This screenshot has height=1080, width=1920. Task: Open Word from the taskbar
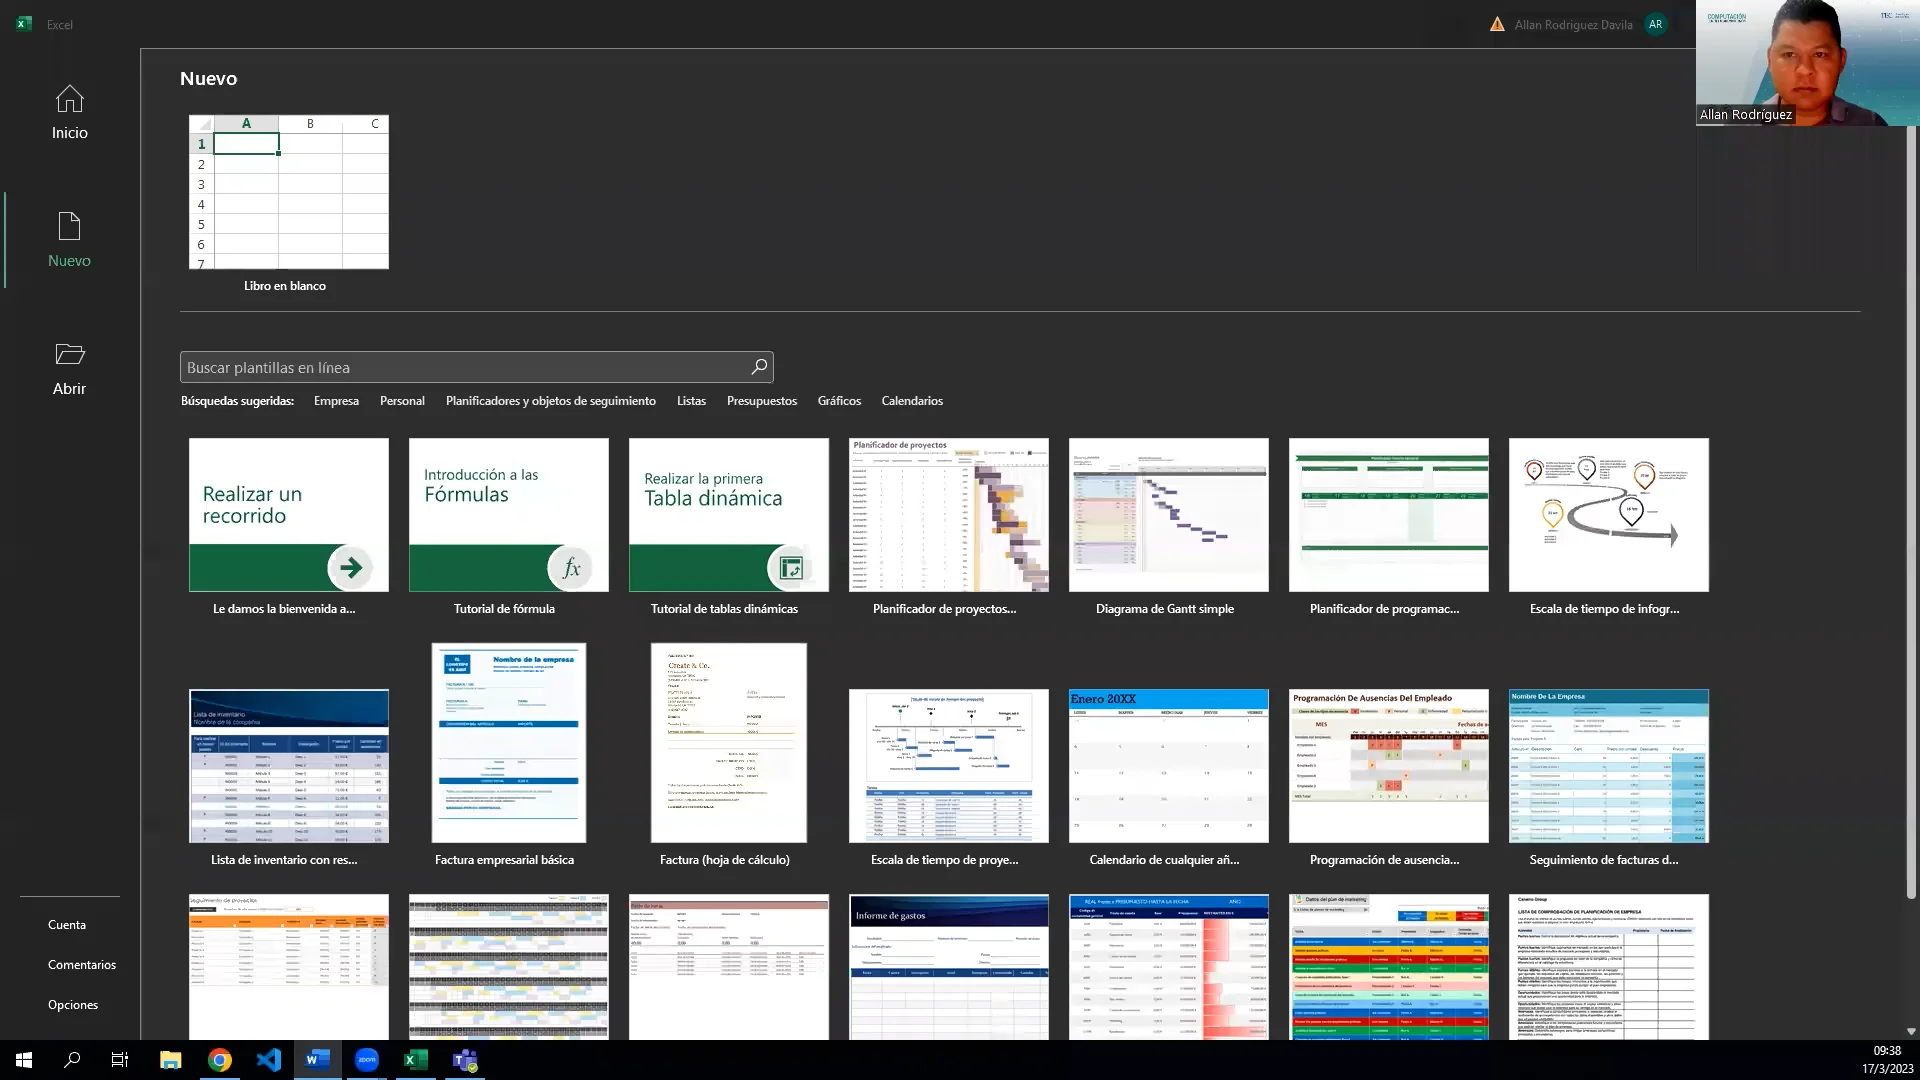(x=317, y=1060)
